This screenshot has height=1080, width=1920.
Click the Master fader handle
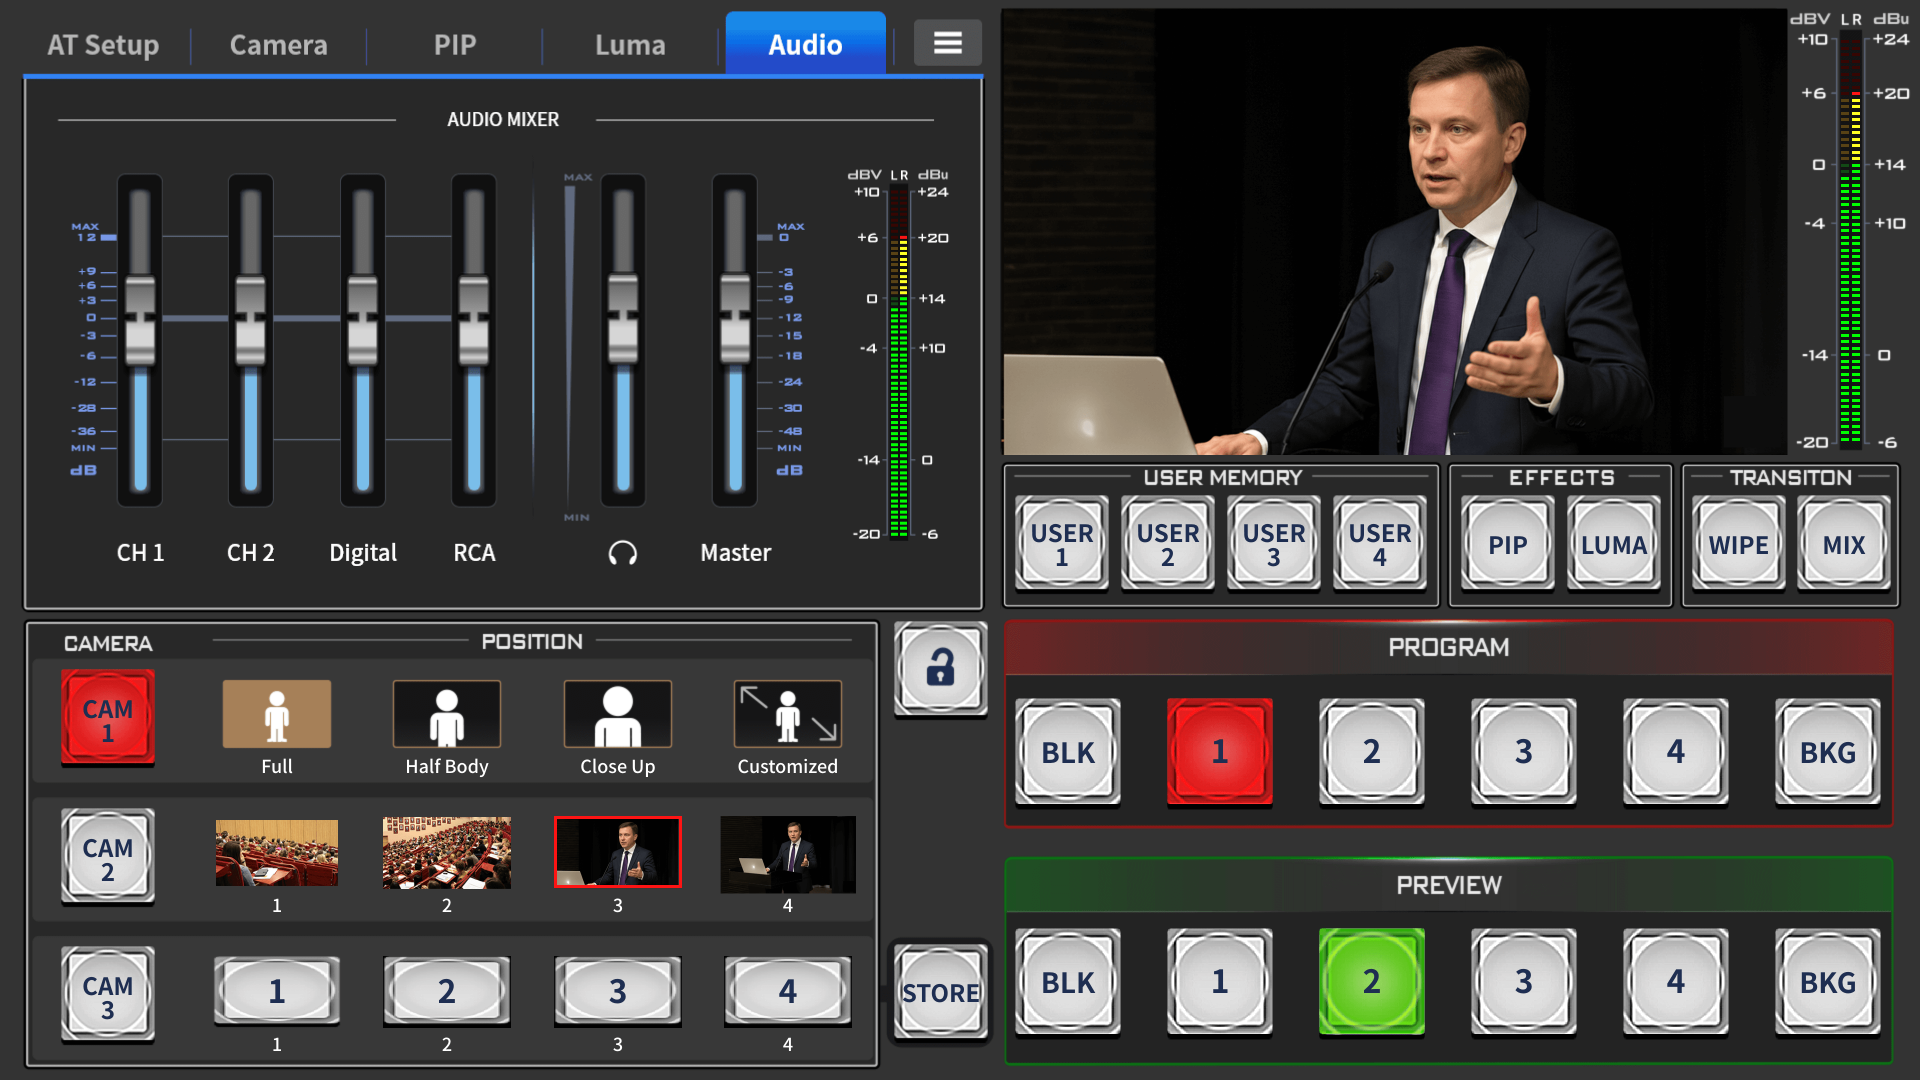[735, 320]
